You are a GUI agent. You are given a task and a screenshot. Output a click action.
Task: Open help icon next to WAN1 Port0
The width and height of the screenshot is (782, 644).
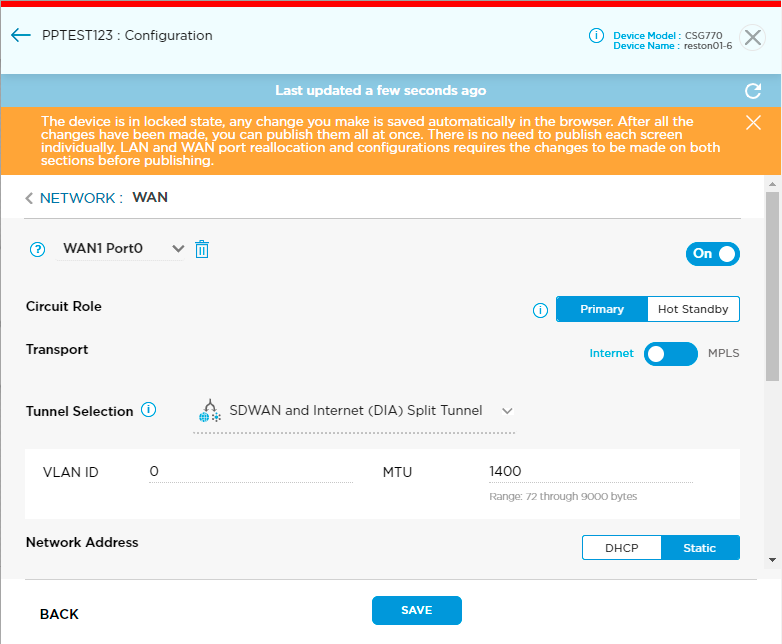(37, 249)
